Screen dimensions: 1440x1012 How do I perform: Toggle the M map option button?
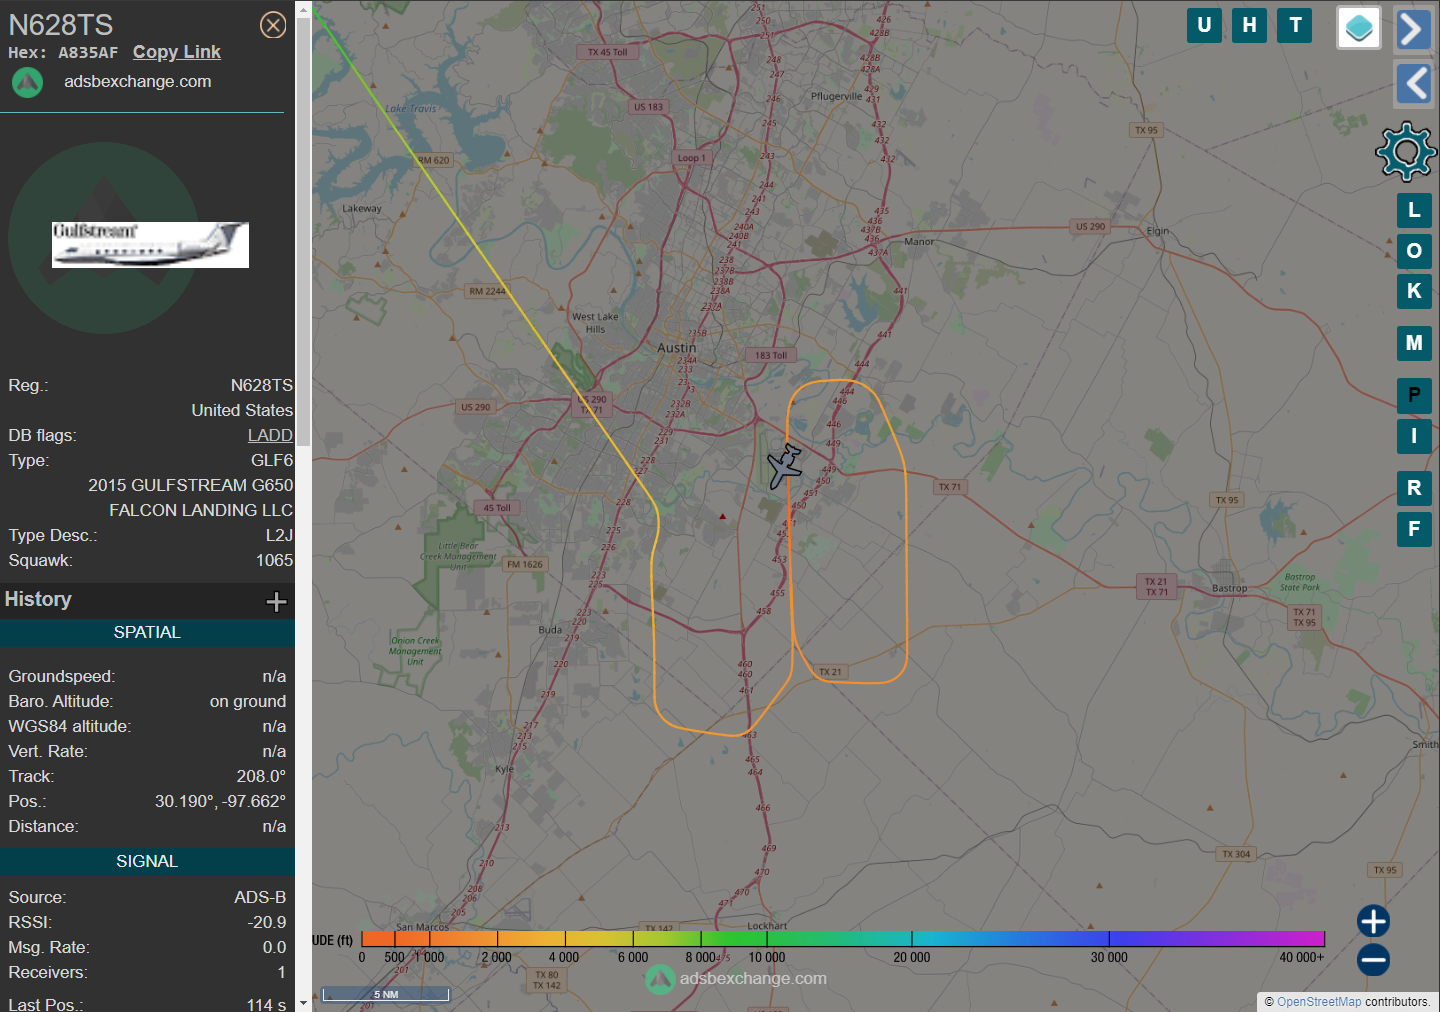click(x=1414, y=343)
